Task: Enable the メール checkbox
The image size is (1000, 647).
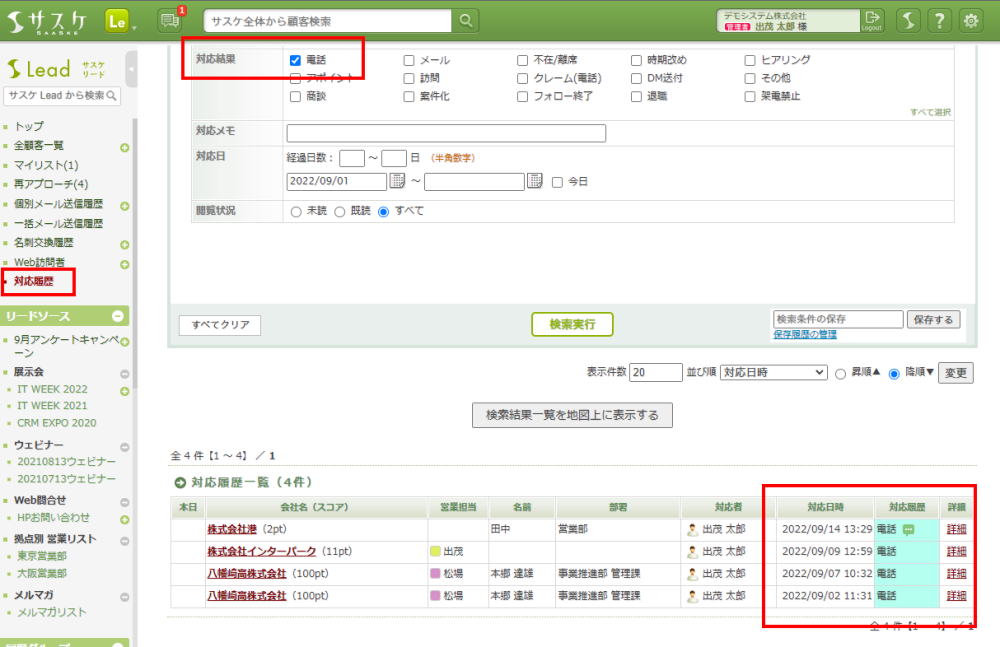Action: pos(409,60)
